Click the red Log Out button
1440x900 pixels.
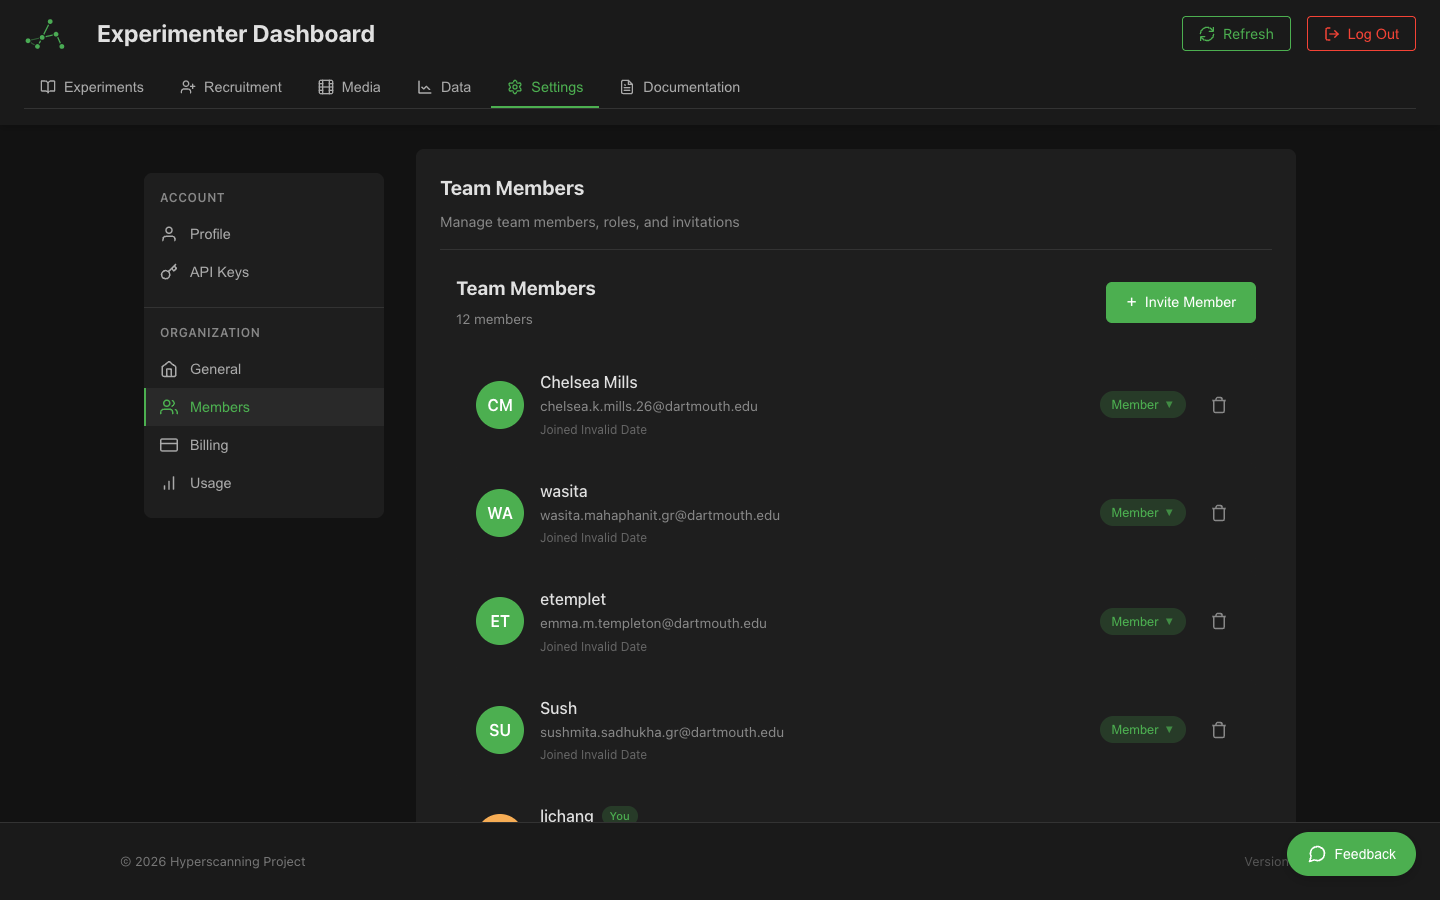pyautogui.click(x=1361, y=33)
